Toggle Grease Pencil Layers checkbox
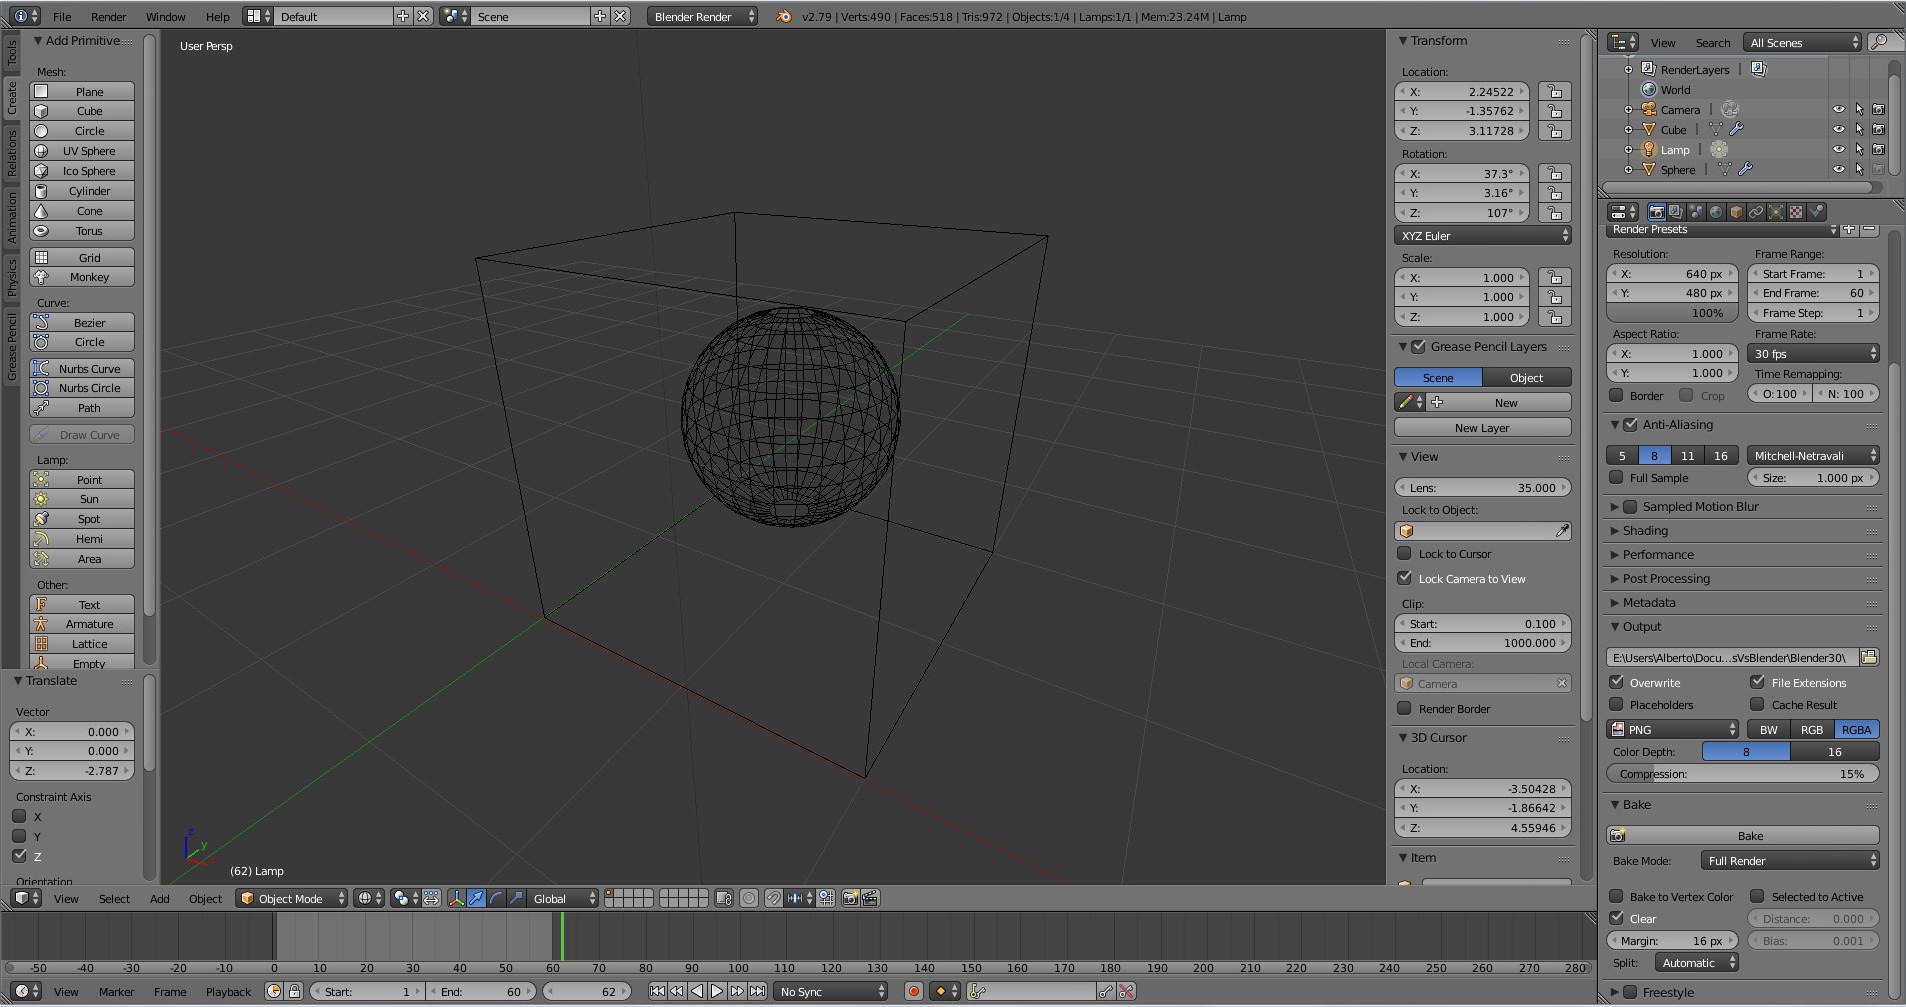The width and height of the screenshot is (1906, 1007). tap(1418, 346)
